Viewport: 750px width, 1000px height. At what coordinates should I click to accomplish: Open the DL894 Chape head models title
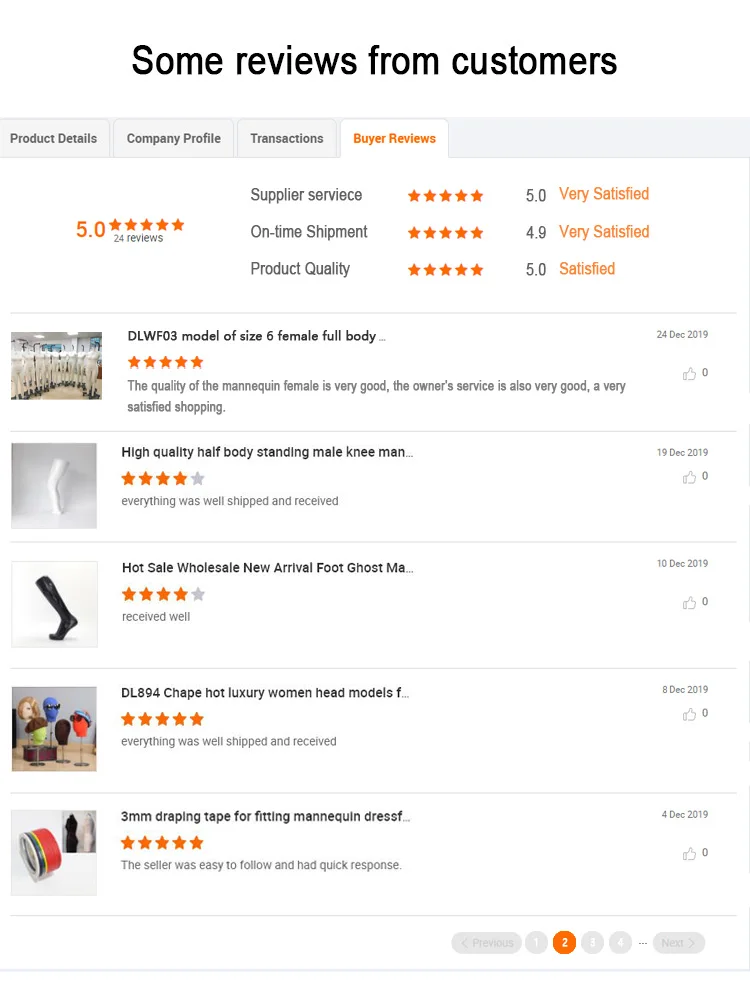[x=265, y=693]
